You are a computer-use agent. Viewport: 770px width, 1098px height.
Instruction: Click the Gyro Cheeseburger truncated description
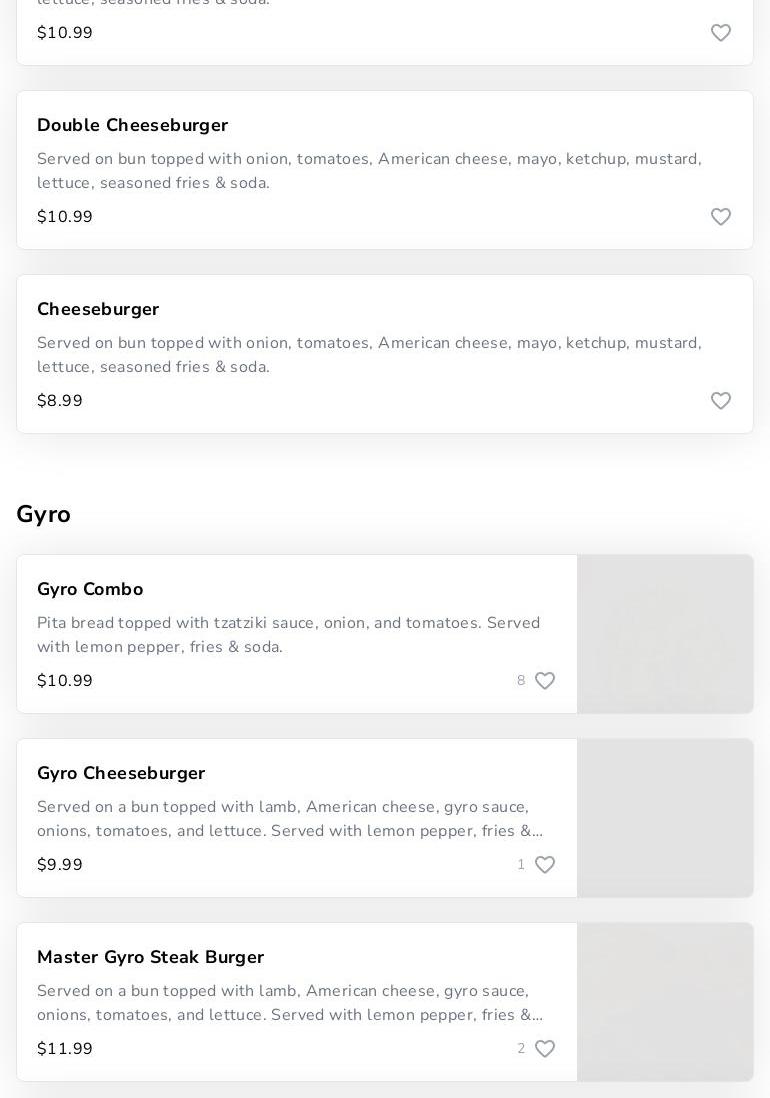click(x=290, y=819)
